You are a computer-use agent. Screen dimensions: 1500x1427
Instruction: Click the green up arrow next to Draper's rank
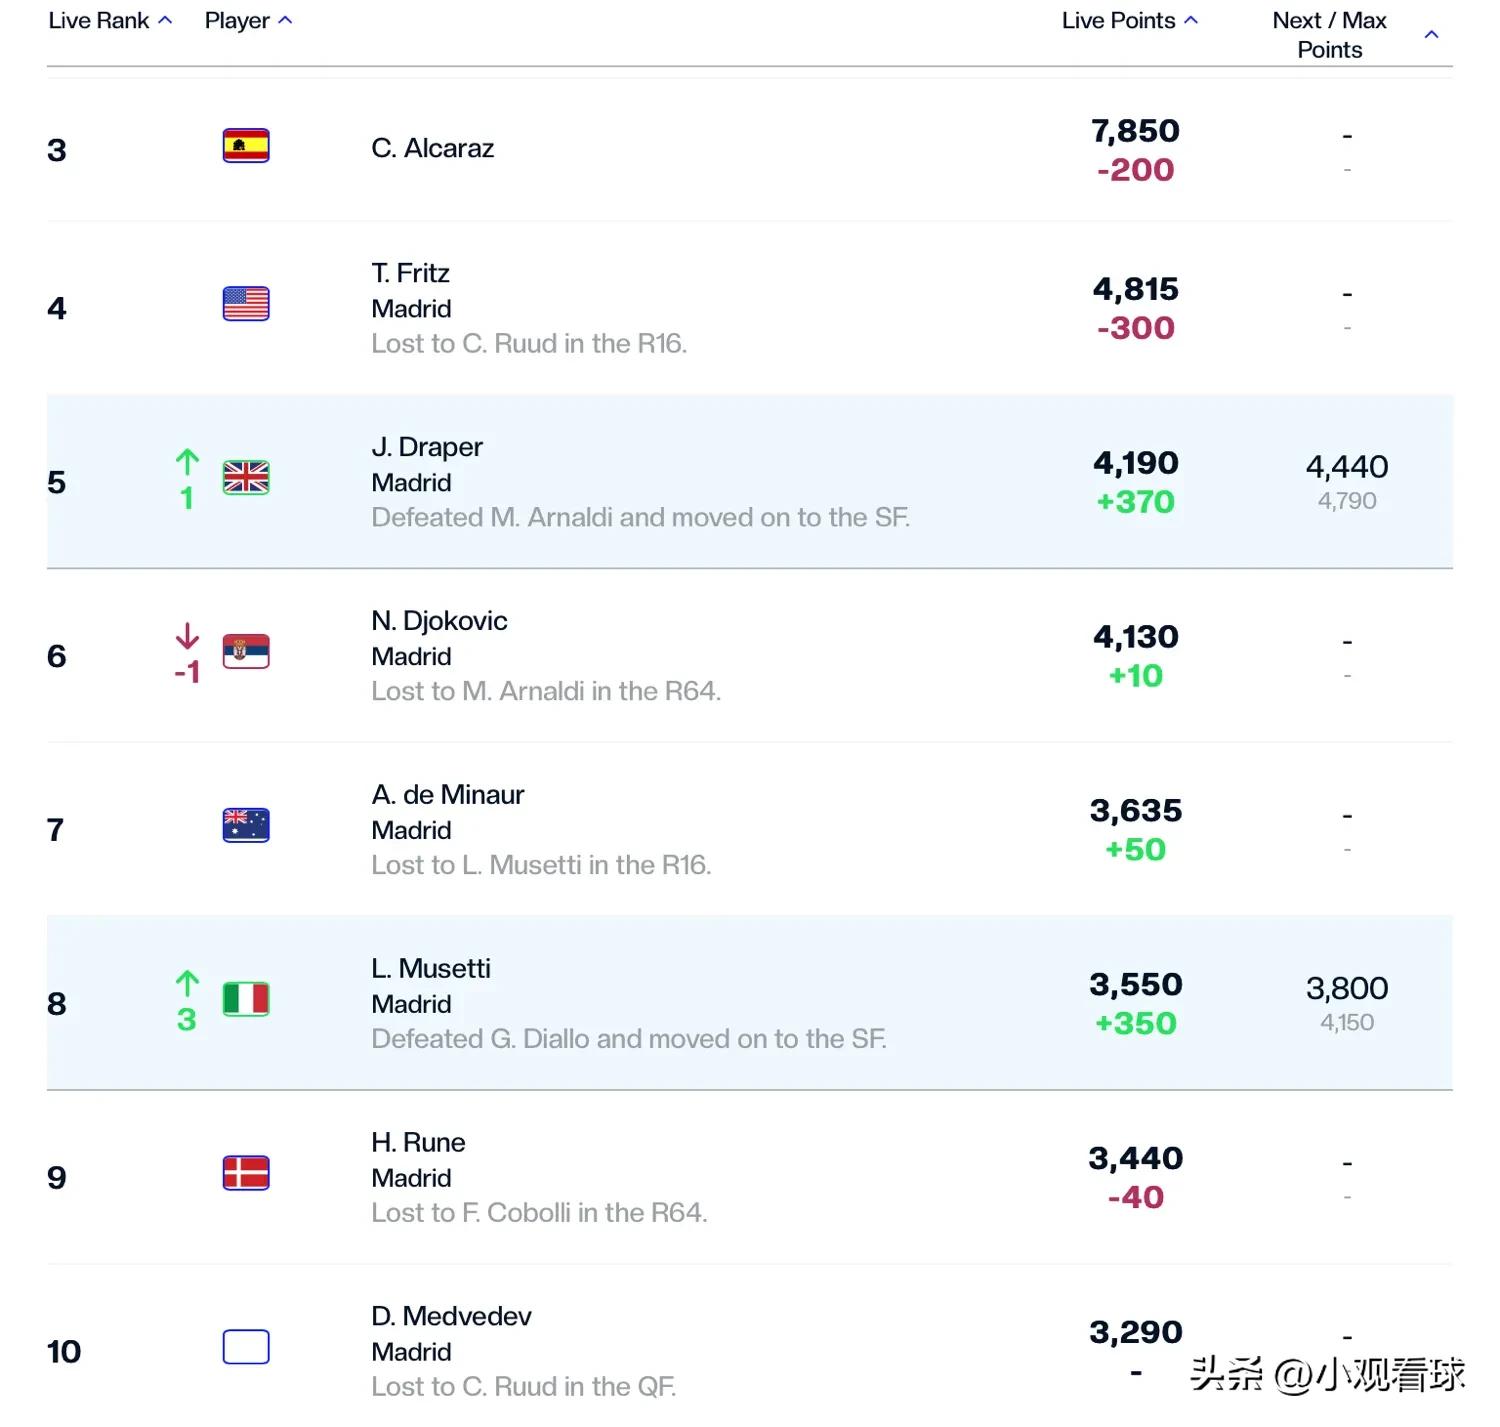click(x=187, y=462)
